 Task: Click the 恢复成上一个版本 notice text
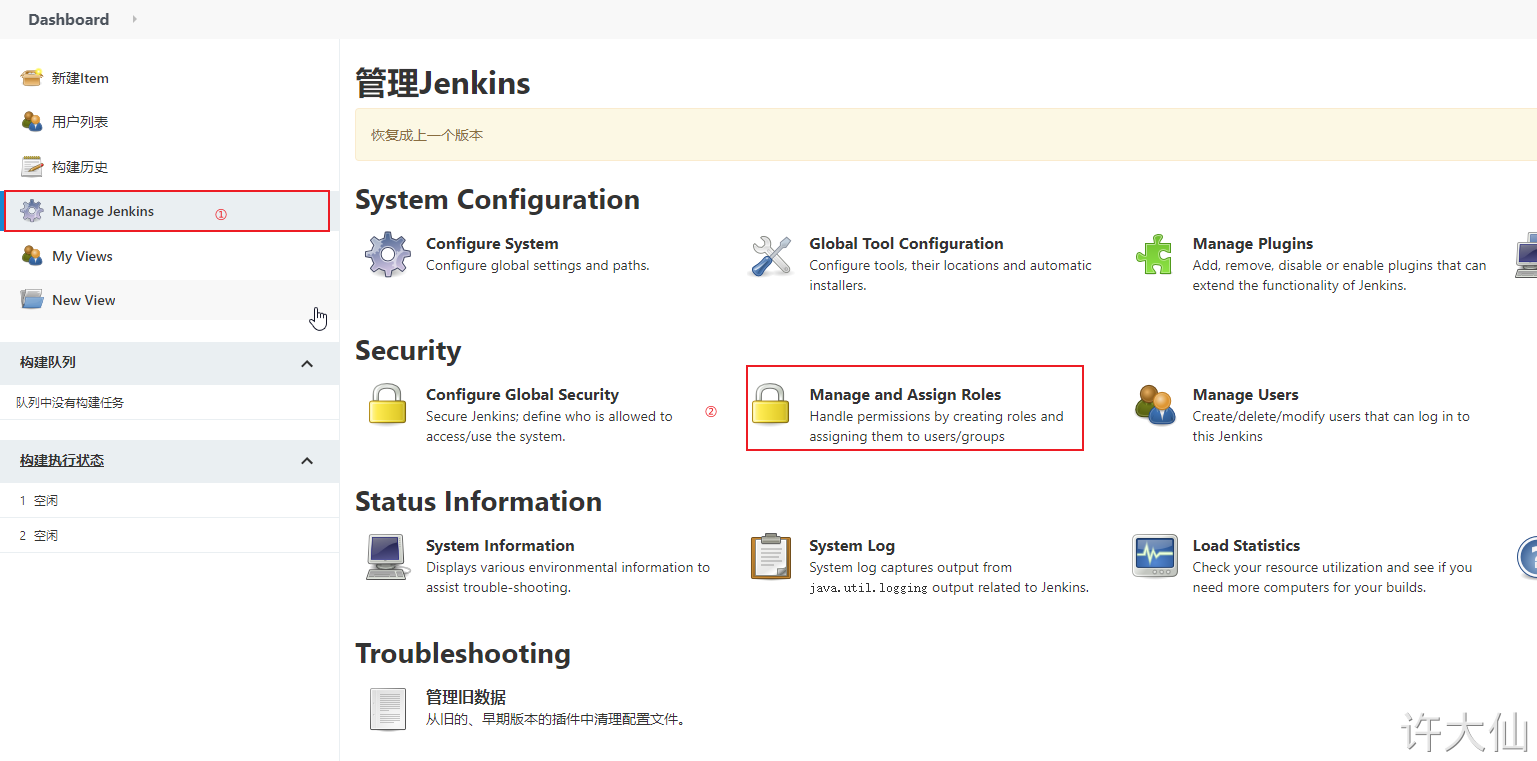tap(427, 134)
